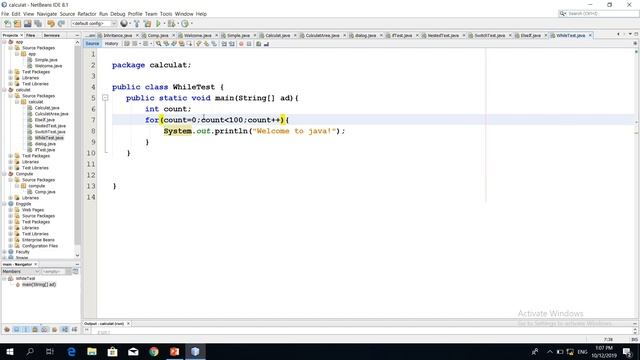Click the Redo toolbar icon
The image size is (640, 360).
[x=61, y=24]
